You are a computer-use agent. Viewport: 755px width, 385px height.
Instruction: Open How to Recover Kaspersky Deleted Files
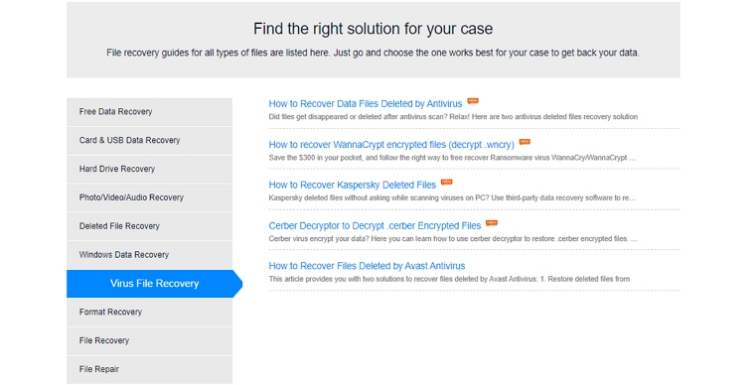coord(352,185)
